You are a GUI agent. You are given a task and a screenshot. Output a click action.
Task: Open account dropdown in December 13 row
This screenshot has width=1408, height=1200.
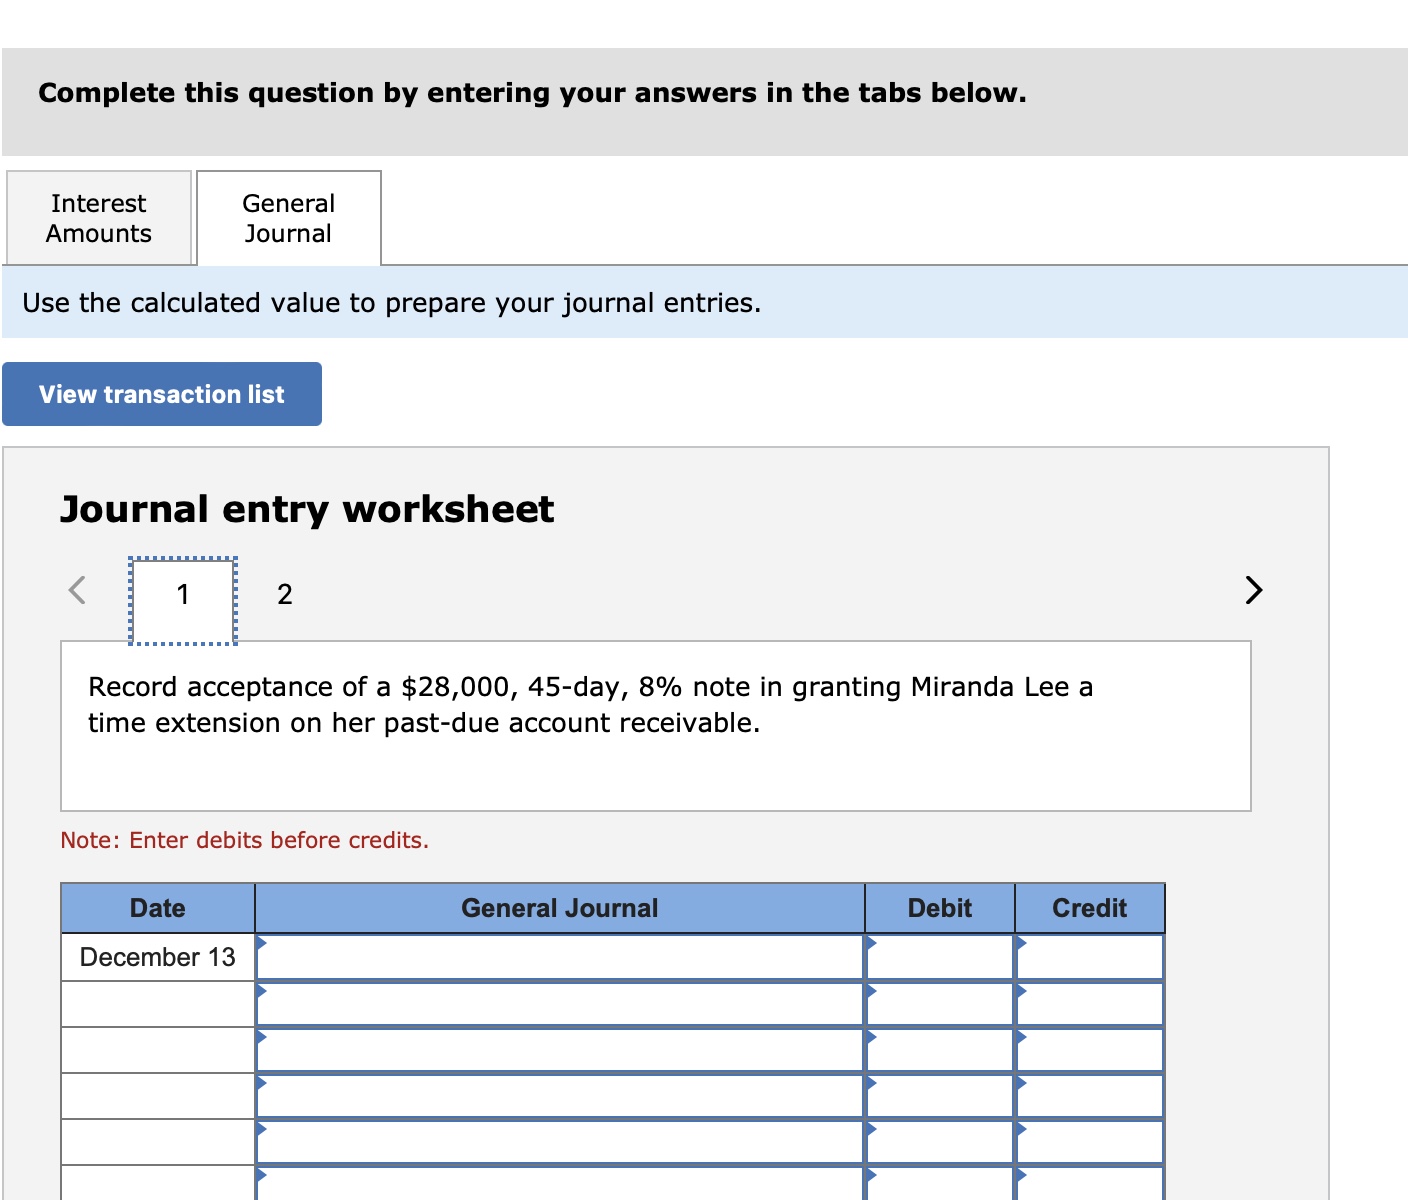pyautogui.click(x=560, y=957)
